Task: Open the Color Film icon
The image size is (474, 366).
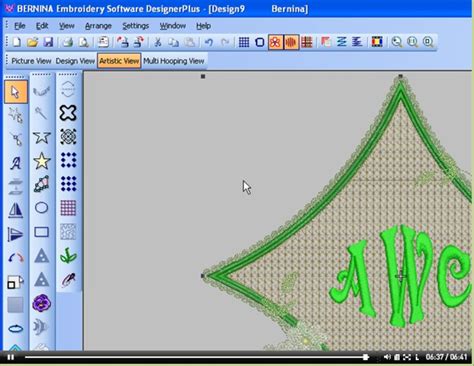Action: pos(377,42)
